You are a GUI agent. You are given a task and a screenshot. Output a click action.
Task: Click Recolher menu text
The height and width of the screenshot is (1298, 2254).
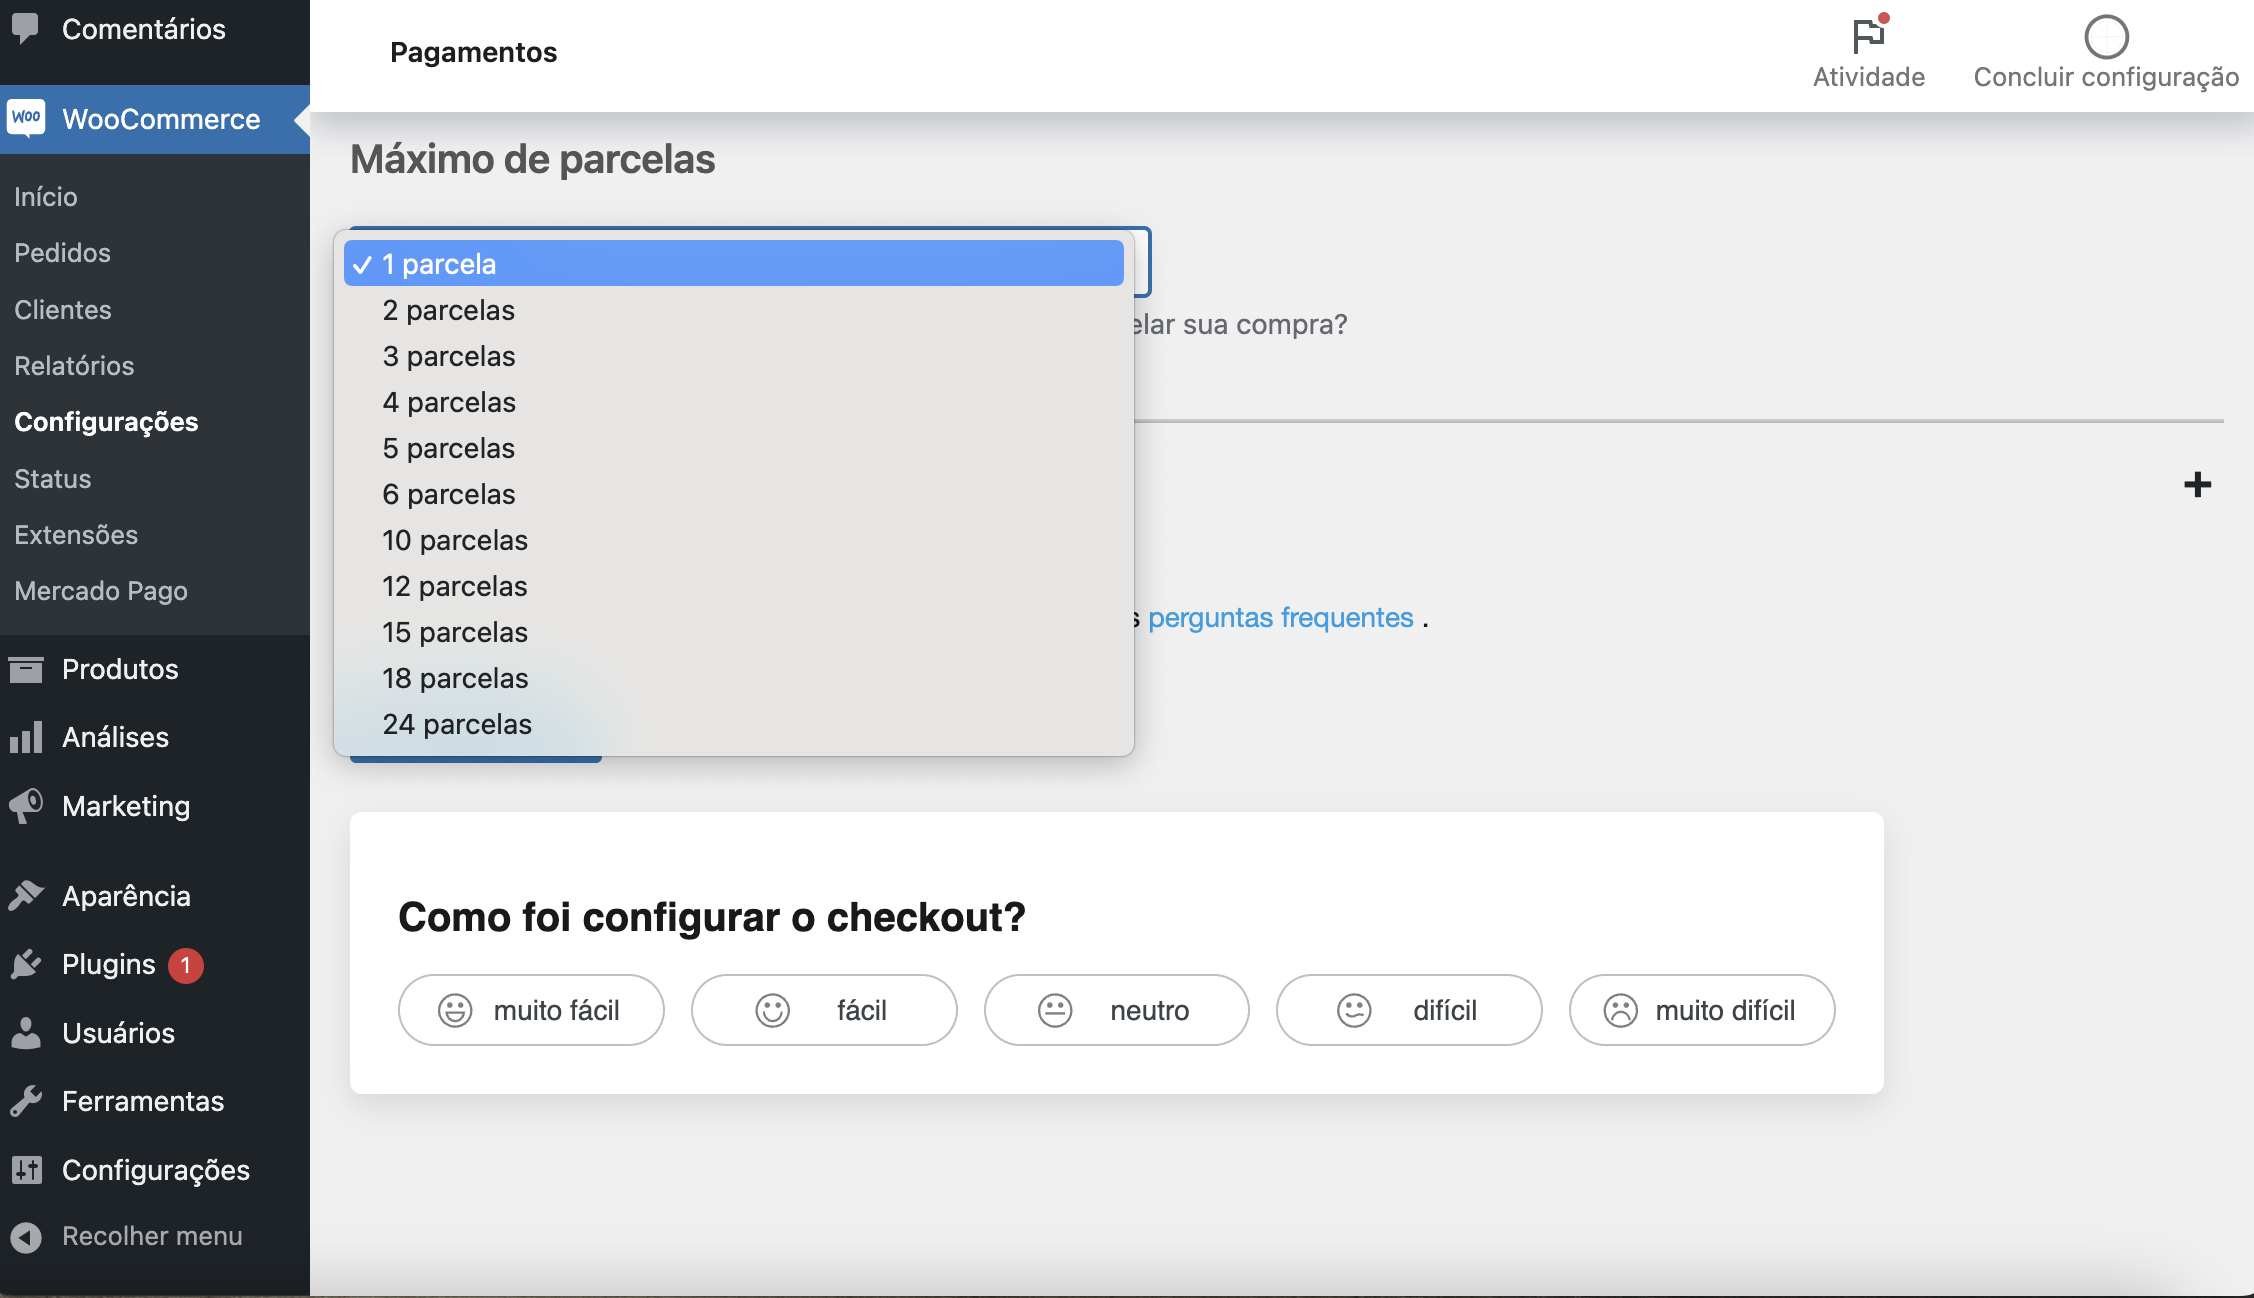point(152,1237)
